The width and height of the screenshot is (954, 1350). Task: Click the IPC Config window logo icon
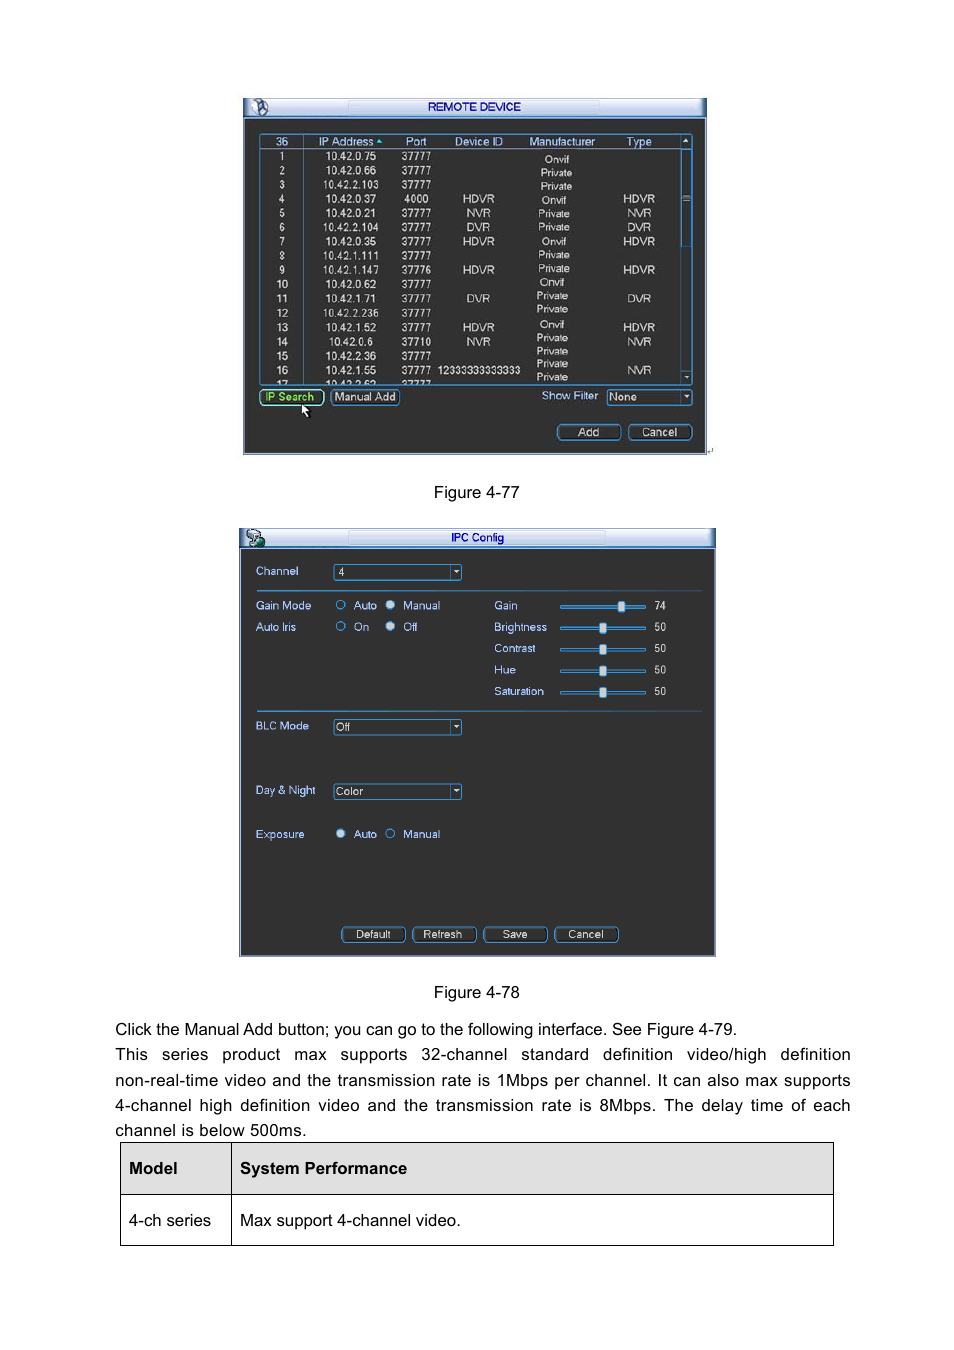tap(256, 538)
